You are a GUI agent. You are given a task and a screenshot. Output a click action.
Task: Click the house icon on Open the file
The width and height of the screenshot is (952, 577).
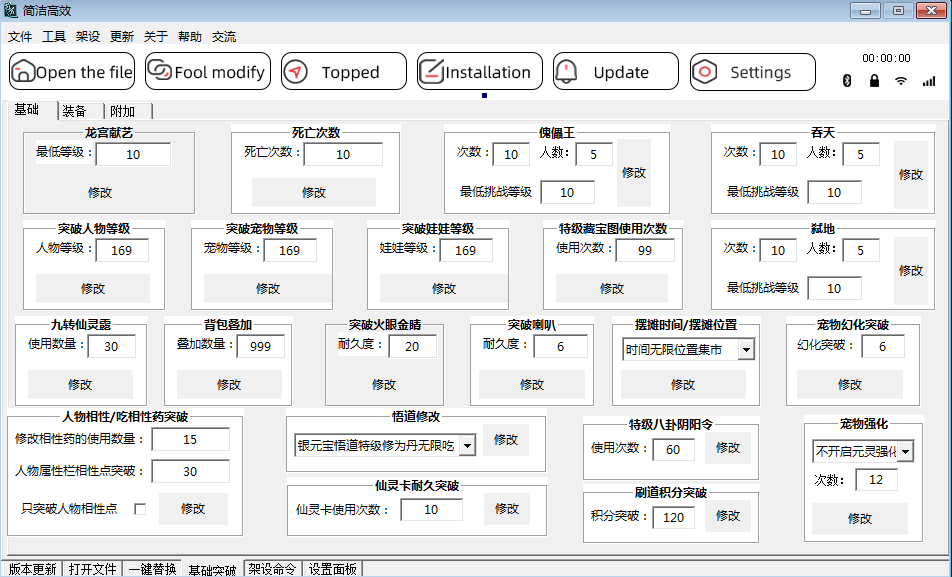(23, 72)
